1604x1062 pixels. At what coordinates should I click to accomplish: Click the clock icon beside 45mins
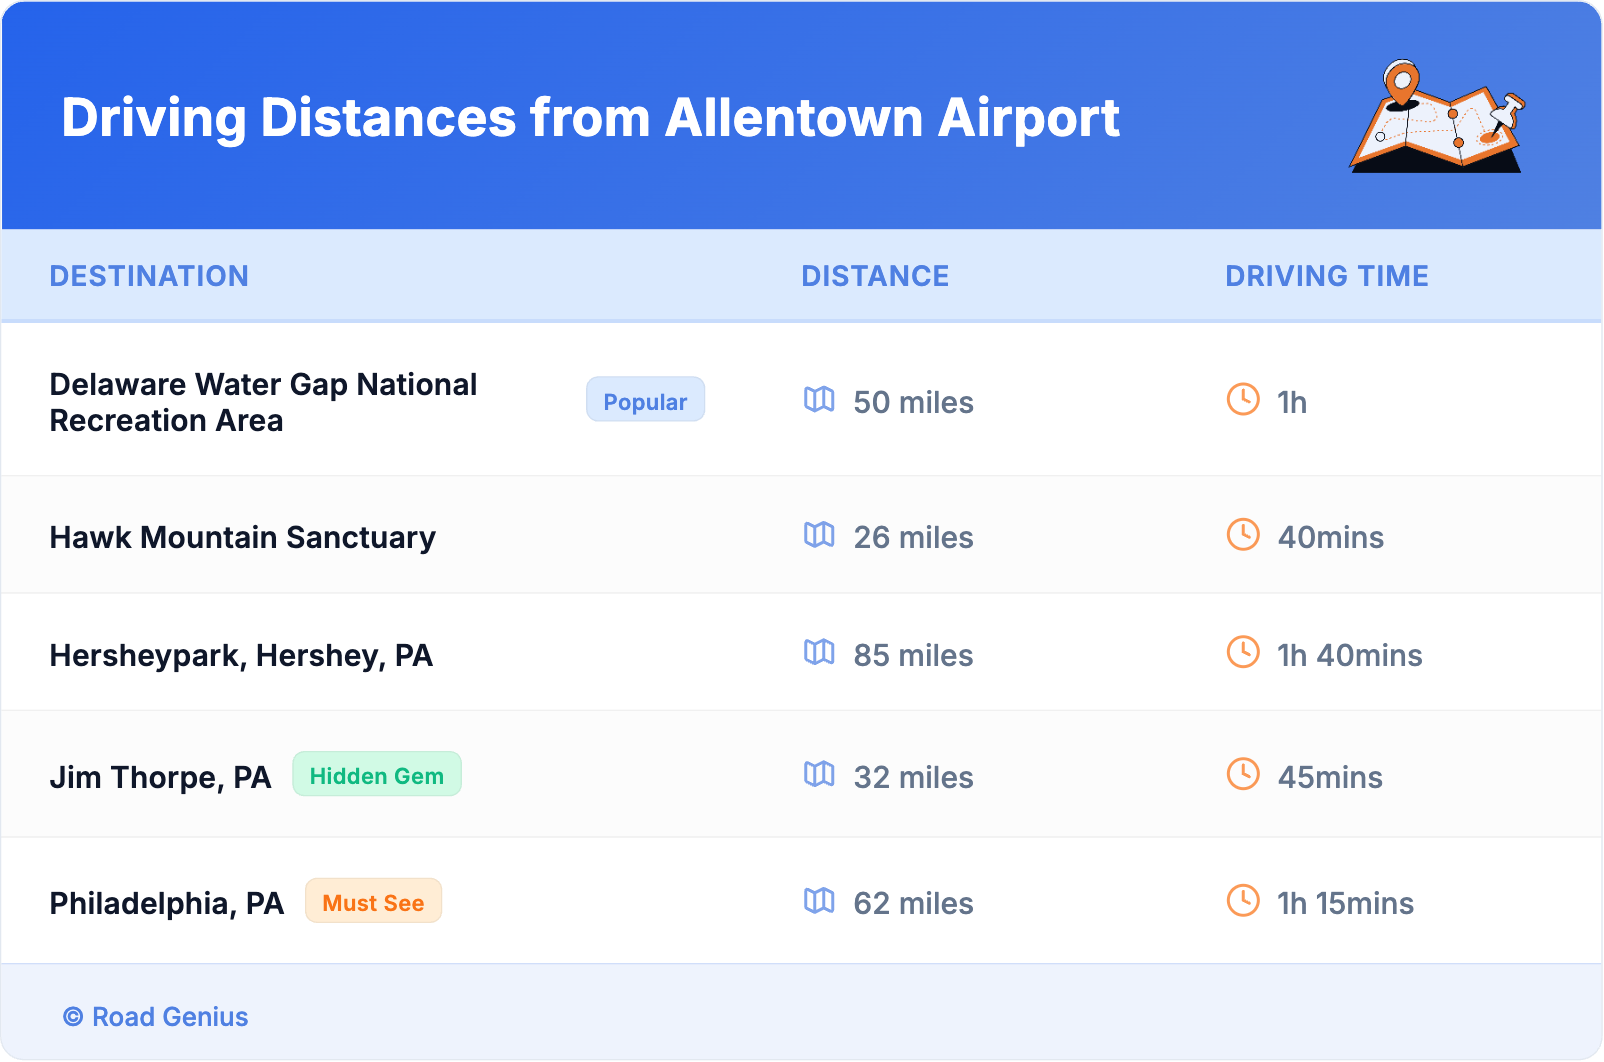[x=1243, y=774]
